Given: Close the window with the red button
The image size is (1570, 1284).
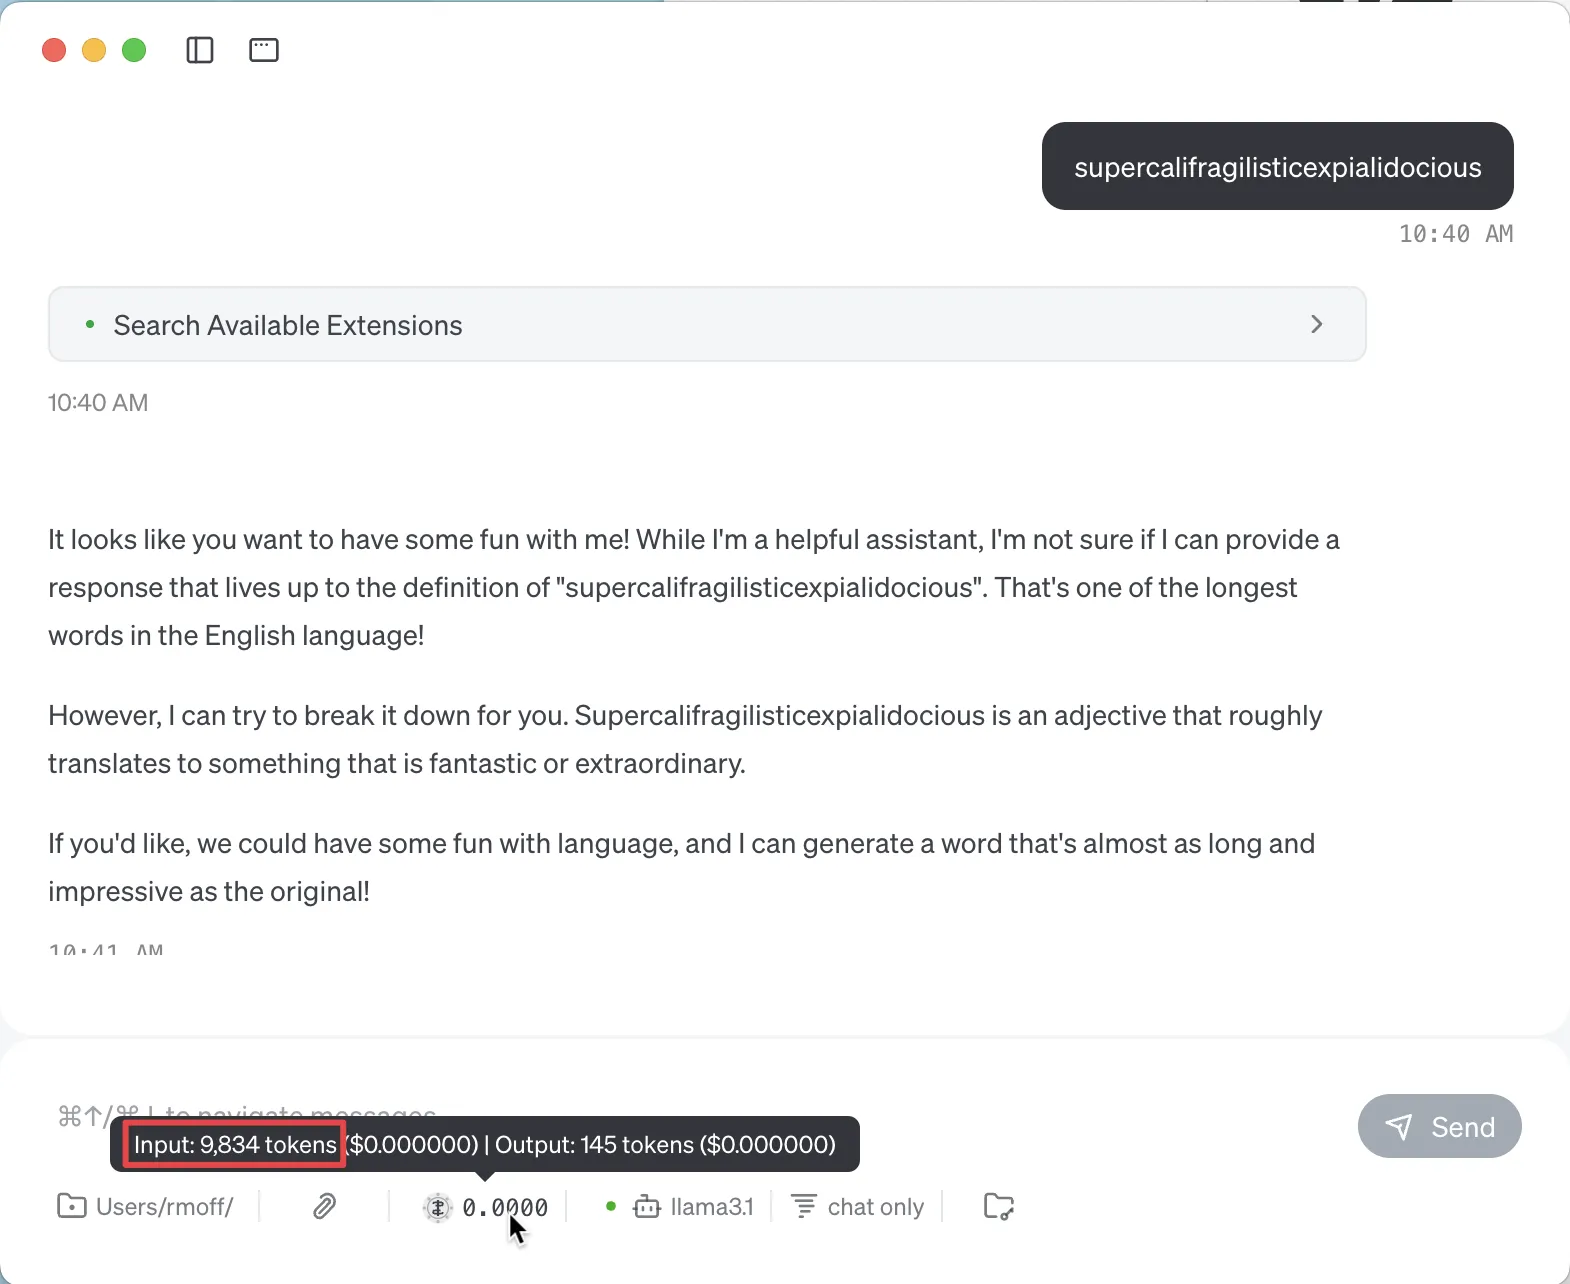Looking at the screenshot, I should (54, 50).
